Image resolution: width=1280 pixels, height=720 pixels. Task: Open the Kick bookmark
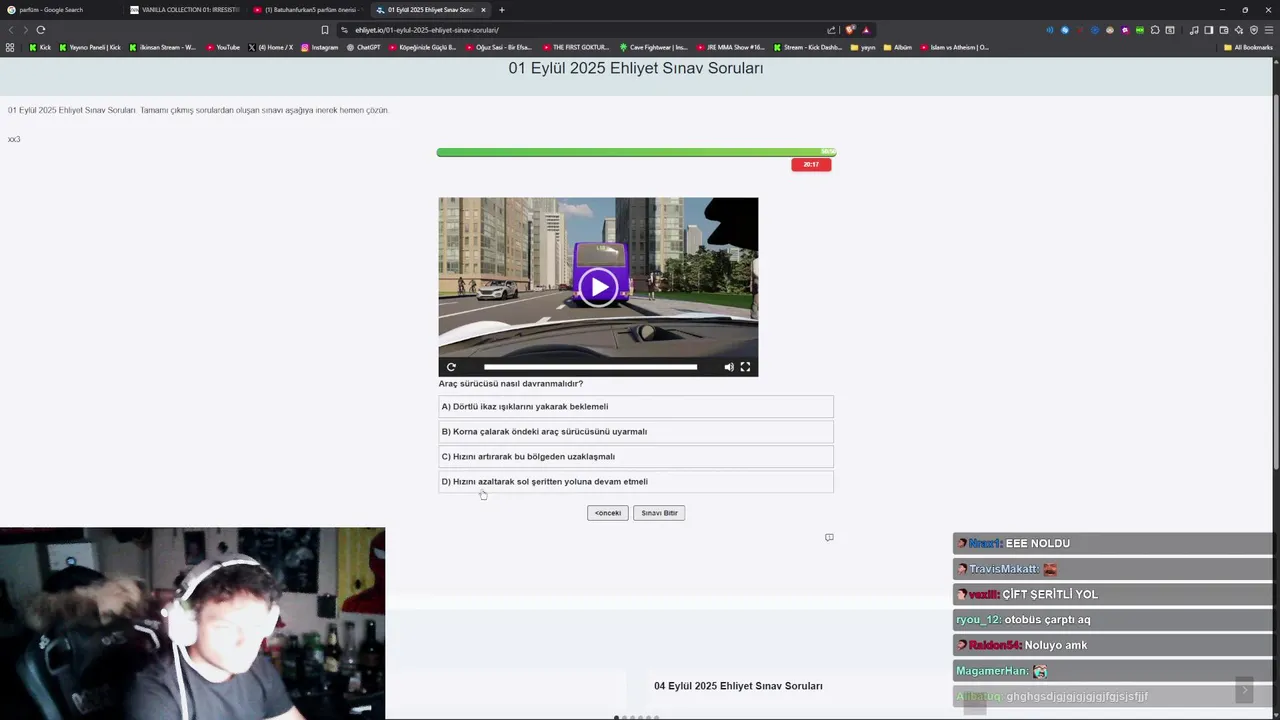click(40, 47)
